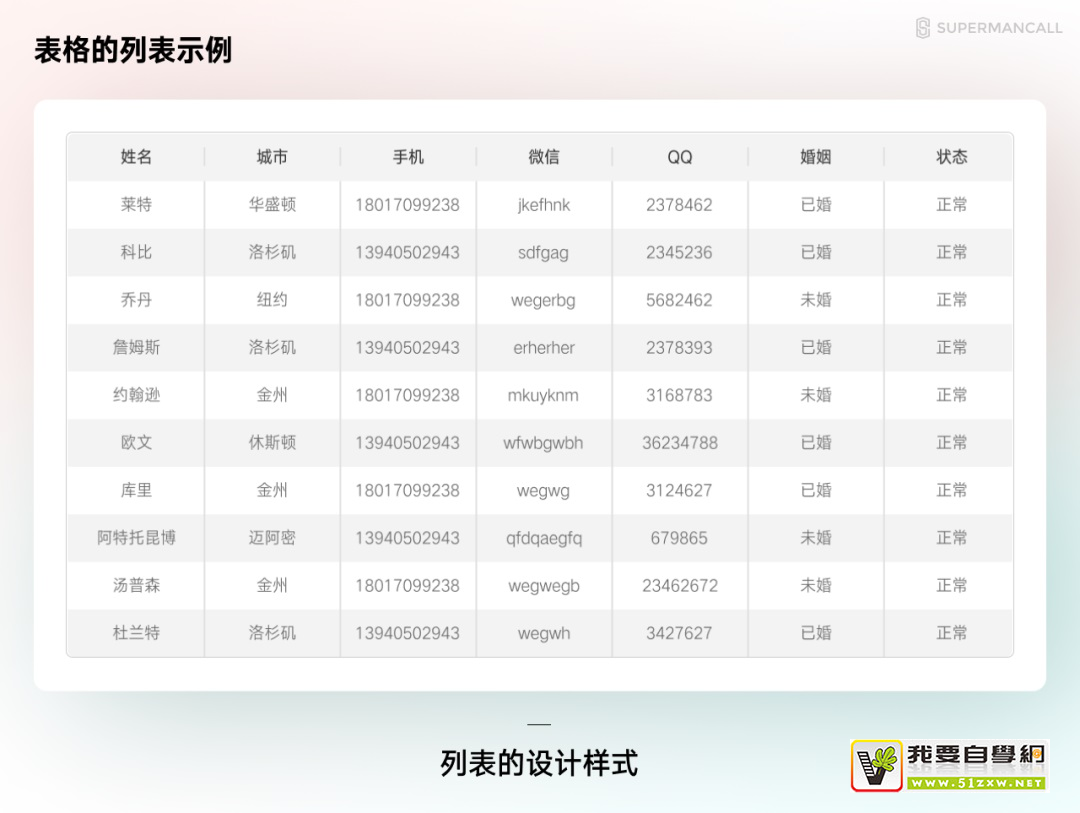
Task: Select the 手机 column header
Action: click(408, 157)
